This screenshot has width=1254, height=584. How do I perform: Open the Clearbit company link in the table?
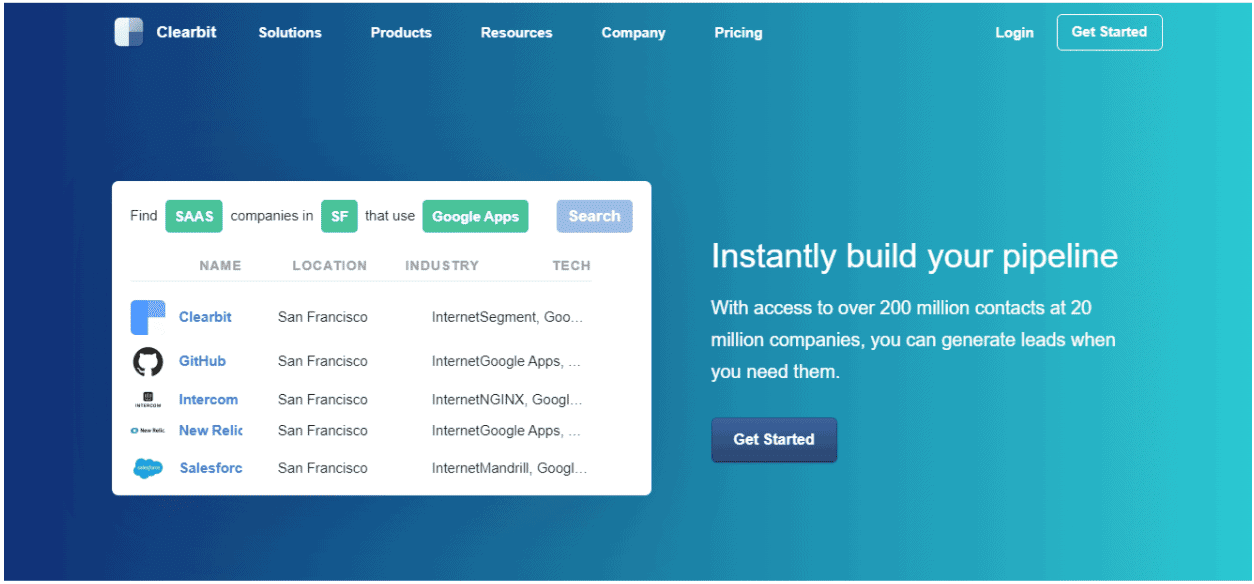tap(205, 317)
